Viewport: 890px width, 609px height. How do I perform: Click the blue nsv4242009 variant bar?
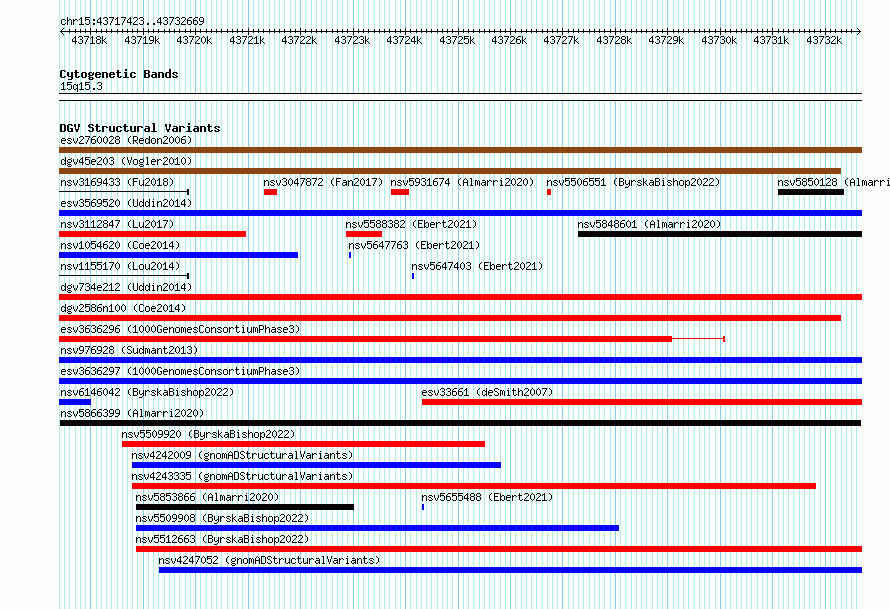tap(316, 465)
